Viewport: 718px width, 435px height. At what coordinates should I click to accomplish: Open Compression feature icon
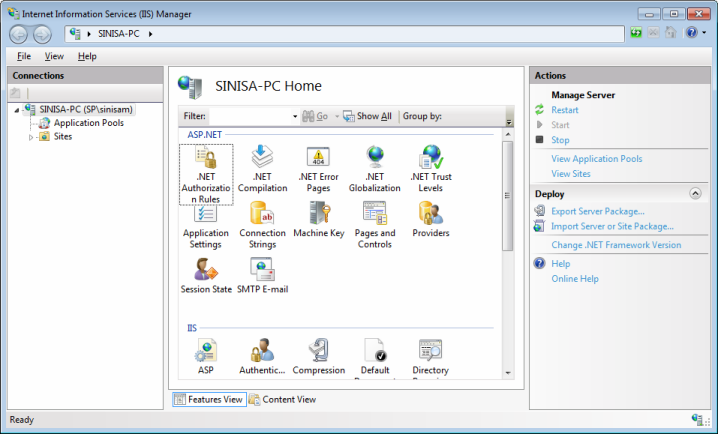(319, 351)
